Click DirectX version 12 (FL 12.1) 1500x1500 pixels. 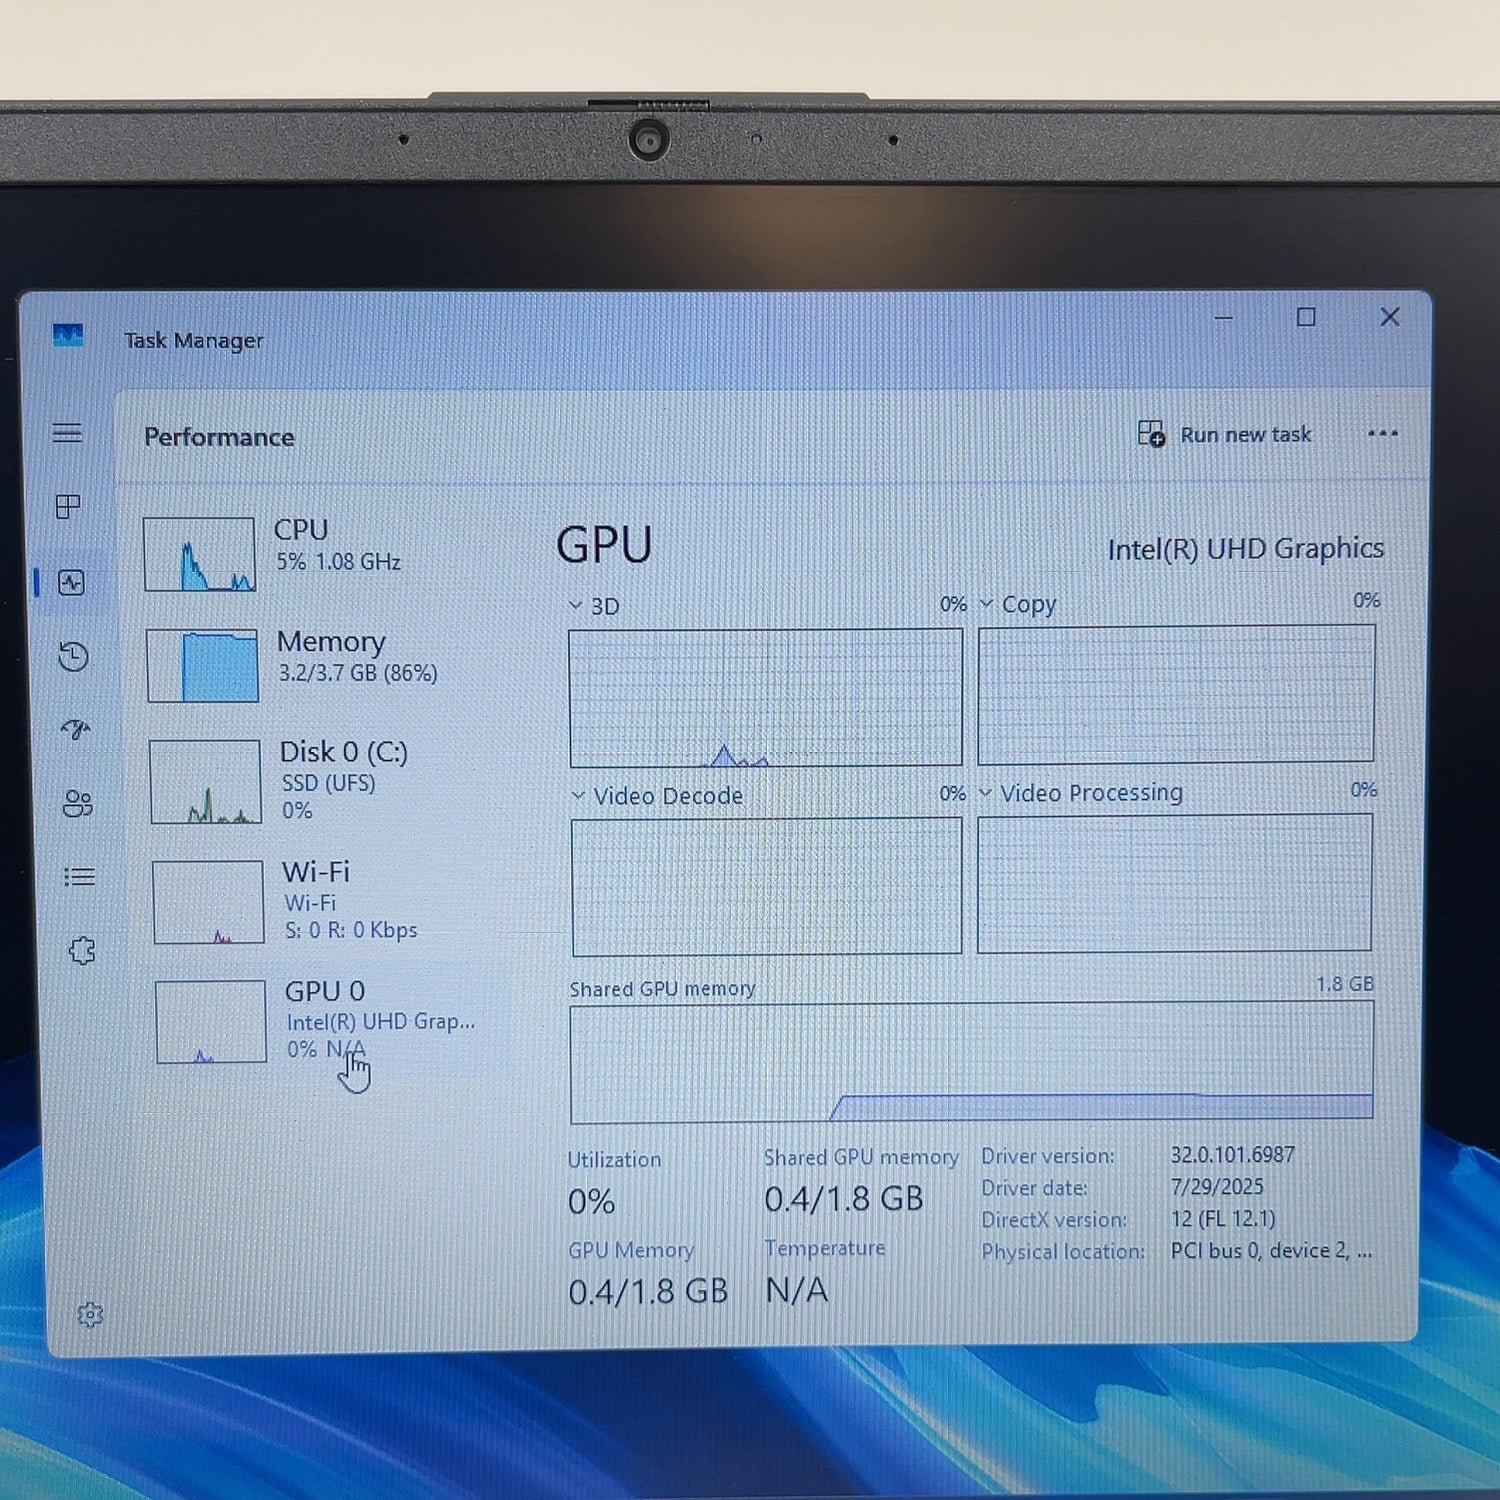point(1223,1219)
